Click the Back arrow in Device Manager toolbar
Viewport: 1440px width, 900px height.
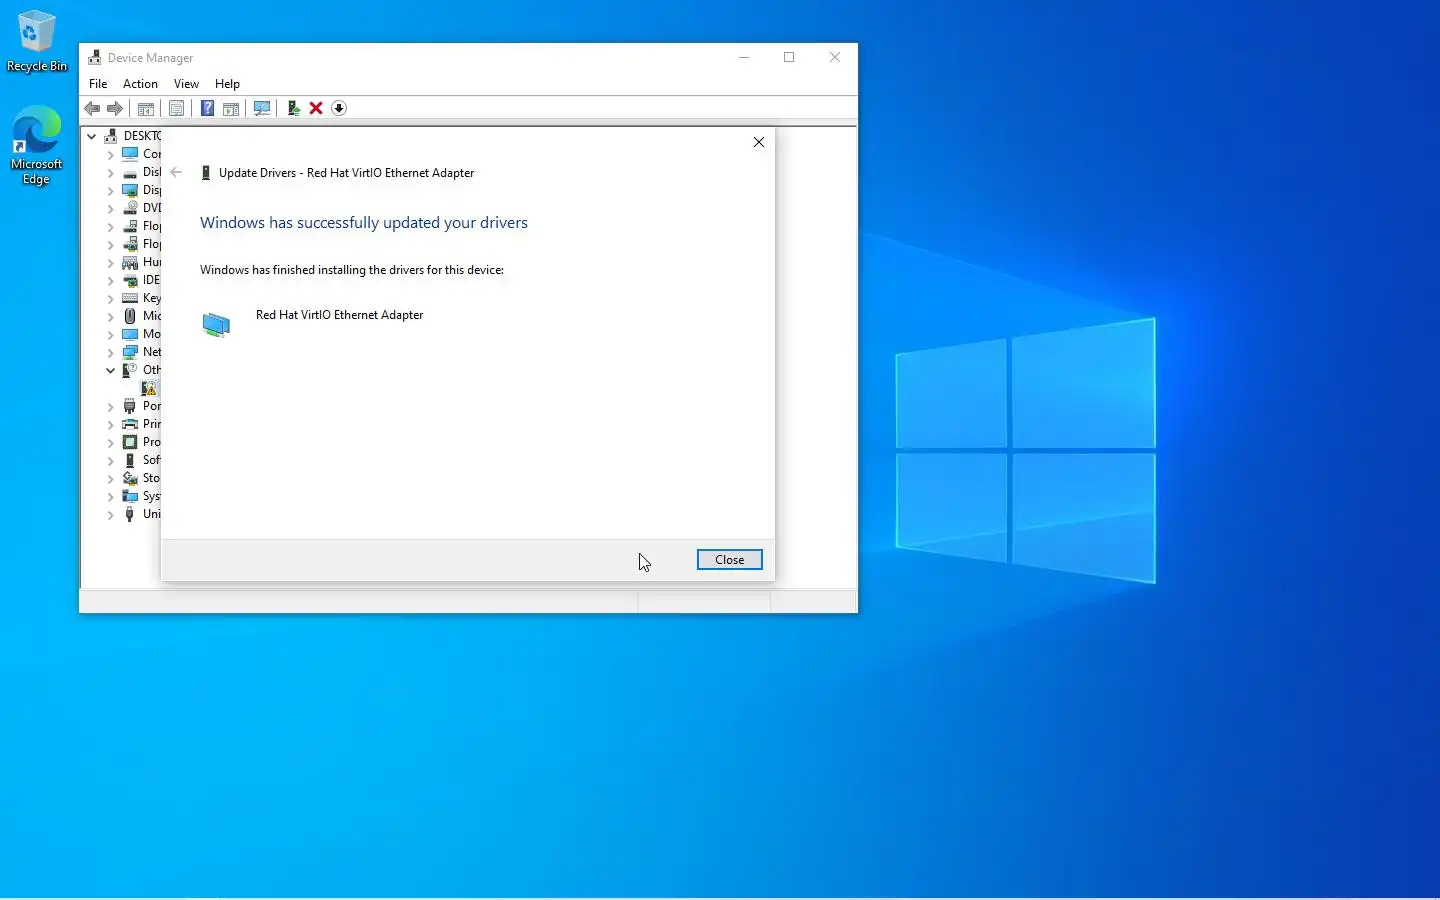[x=92, y=108]
